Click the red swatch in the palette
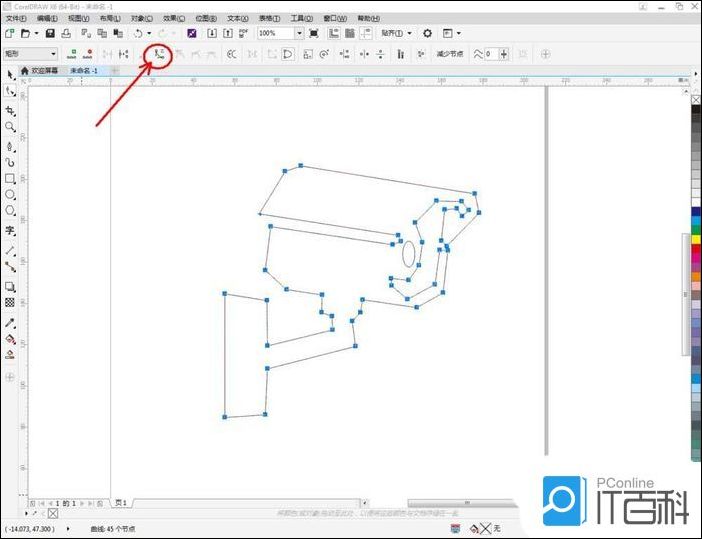Viewport: 702px width, 539px height. tap(696, 249)
